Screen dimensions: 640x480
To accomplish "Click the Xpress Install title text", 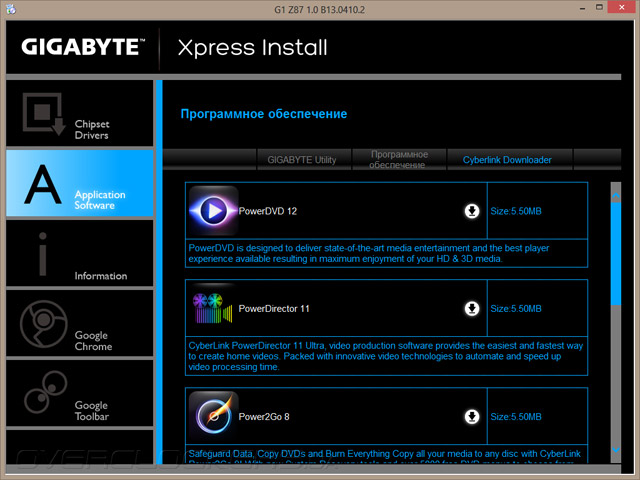I will tap(253, 48).
